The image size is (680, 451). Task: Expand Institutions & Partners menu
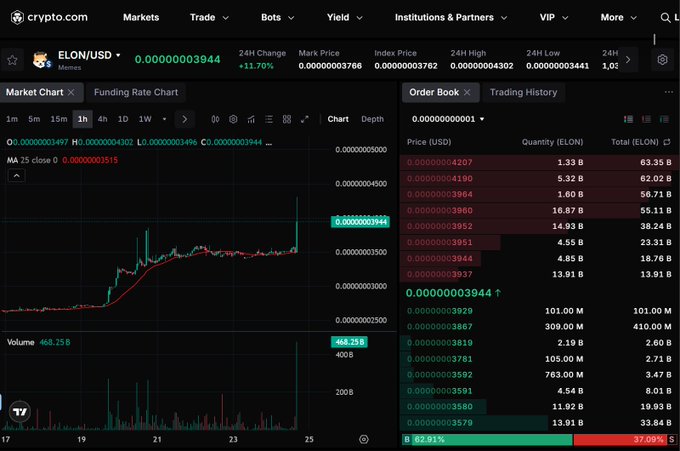click(x=451, y=18)
